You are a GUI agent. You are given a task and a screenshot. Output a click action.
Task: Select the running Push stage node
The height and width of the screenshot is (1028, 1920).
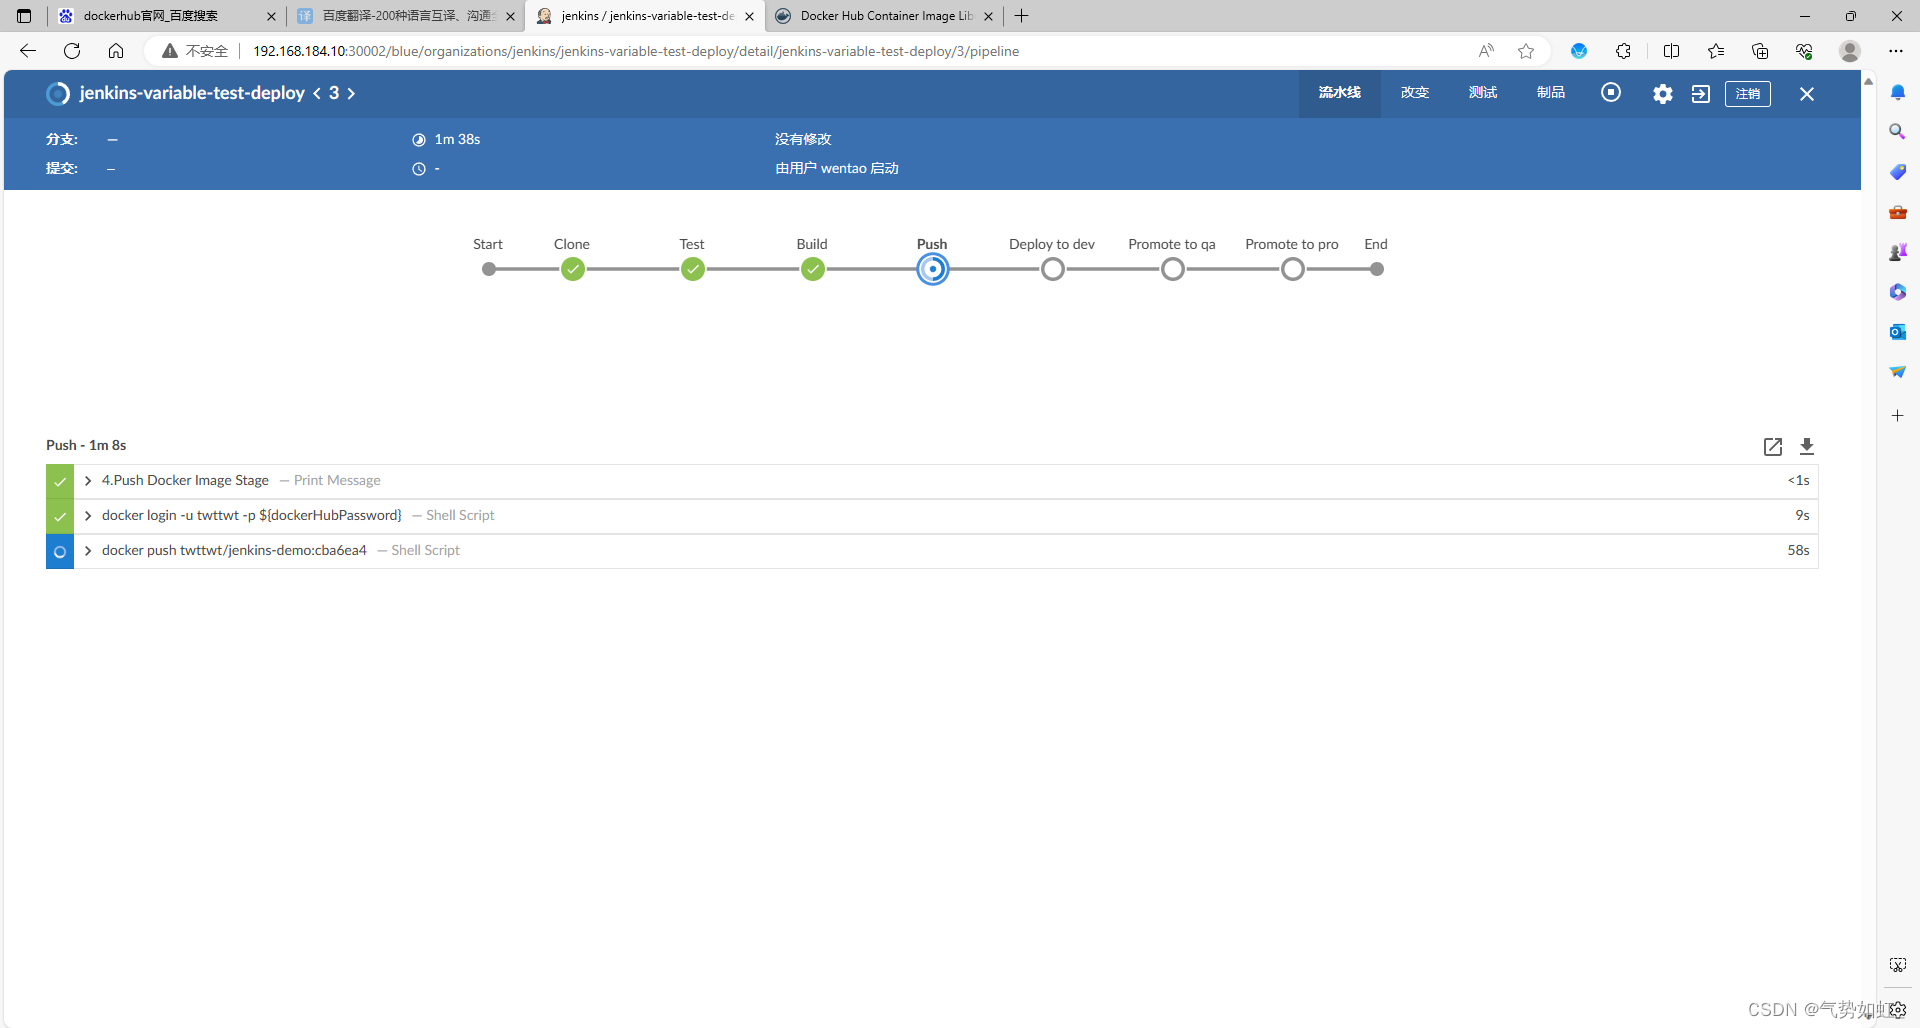[x=932, y=269]
